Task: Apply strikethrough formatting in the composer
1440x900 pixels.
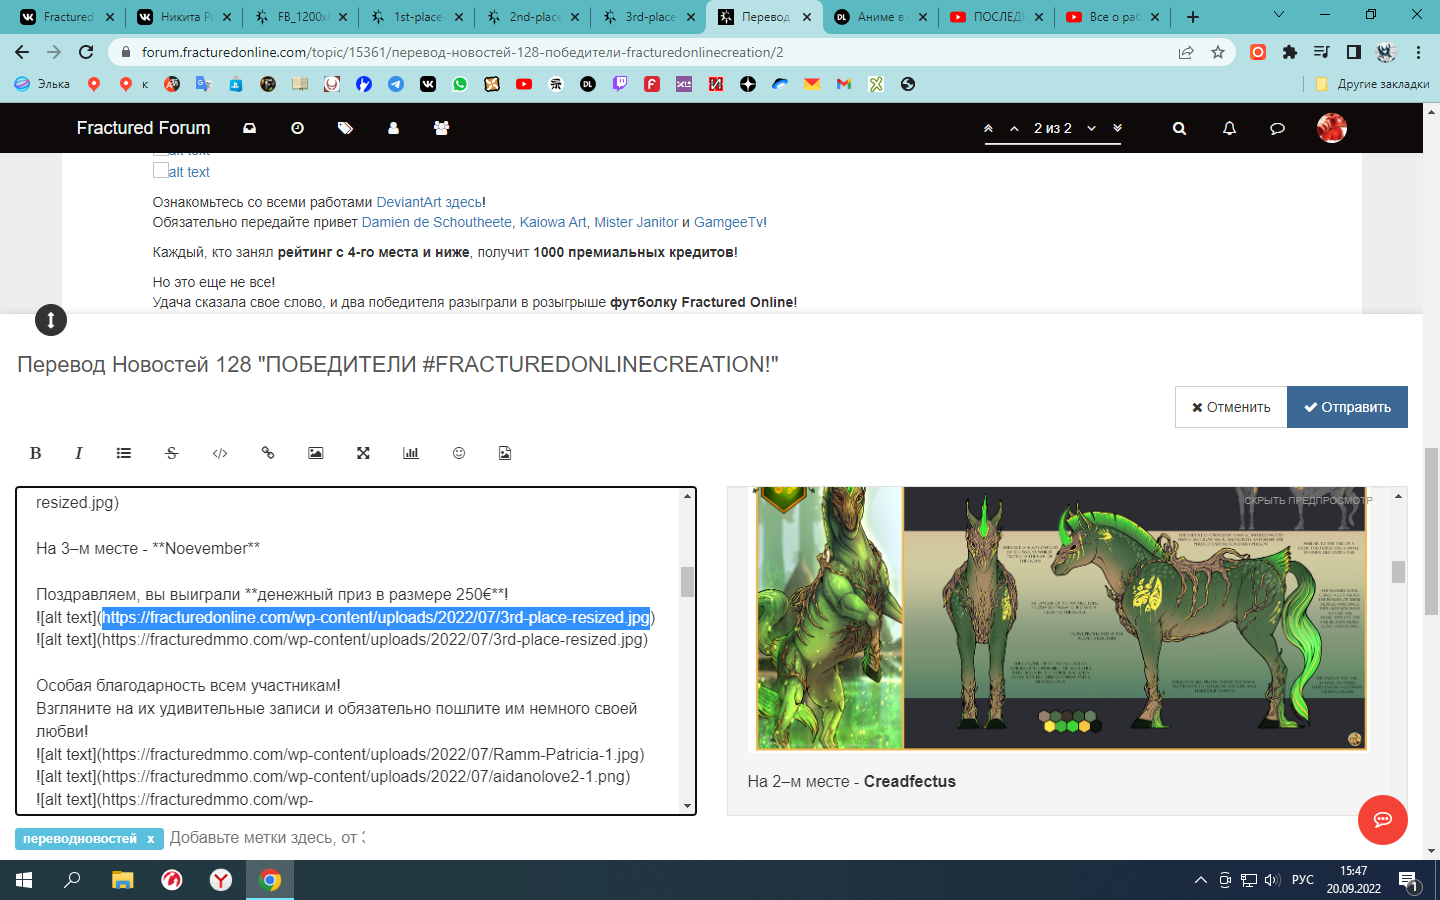Action: pyautogui.click(x=172, y=453)
